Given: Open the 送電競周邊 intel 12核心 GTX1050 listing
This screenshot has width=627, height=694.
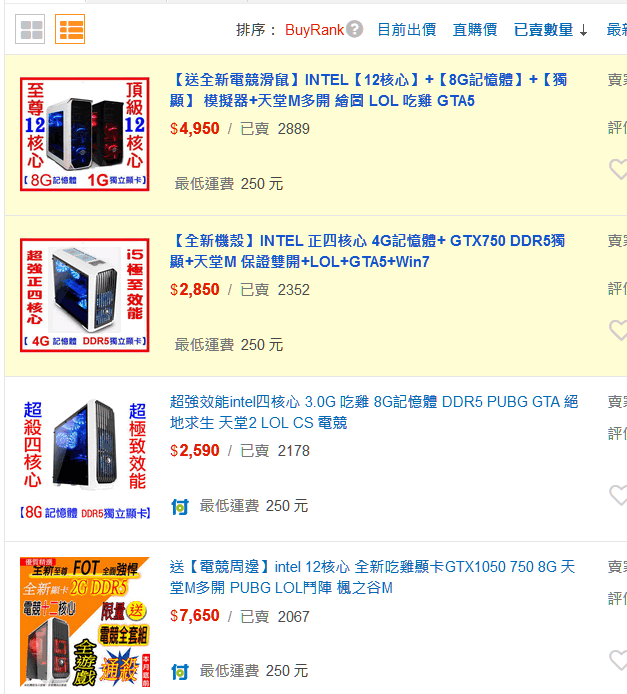Looking at the screenshot, I should [373, 577].
